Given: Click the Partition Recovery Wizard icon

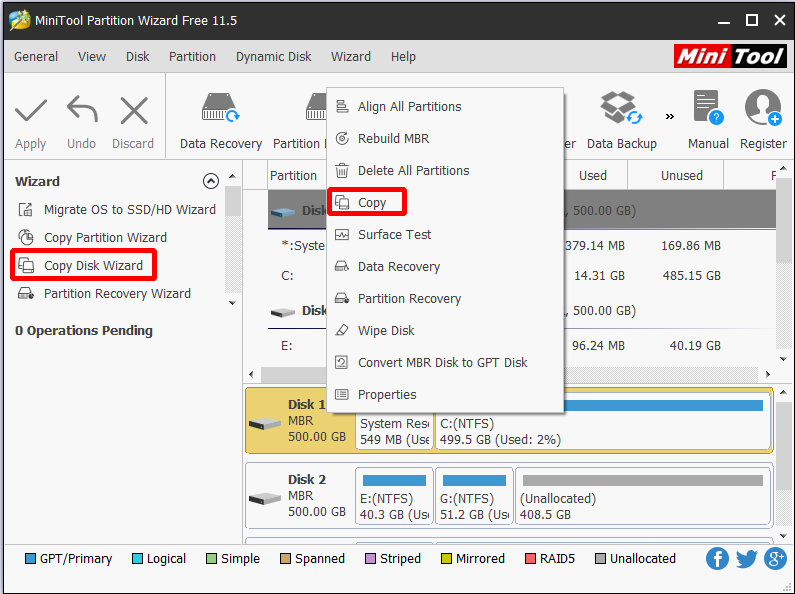Looking at the screenshot, I should [x=26, y=293].
